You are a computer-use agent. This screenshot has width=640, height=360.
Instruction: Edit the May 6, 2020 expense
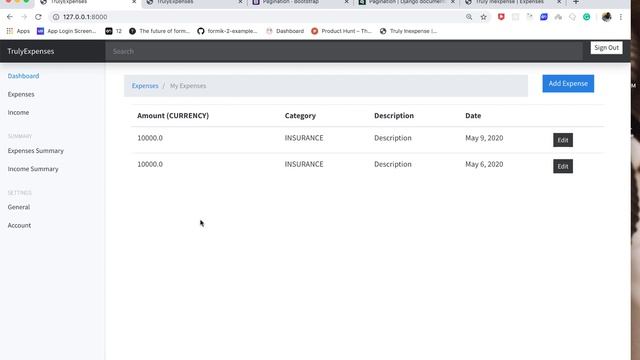pyautogui.click(x=563, y=167)
